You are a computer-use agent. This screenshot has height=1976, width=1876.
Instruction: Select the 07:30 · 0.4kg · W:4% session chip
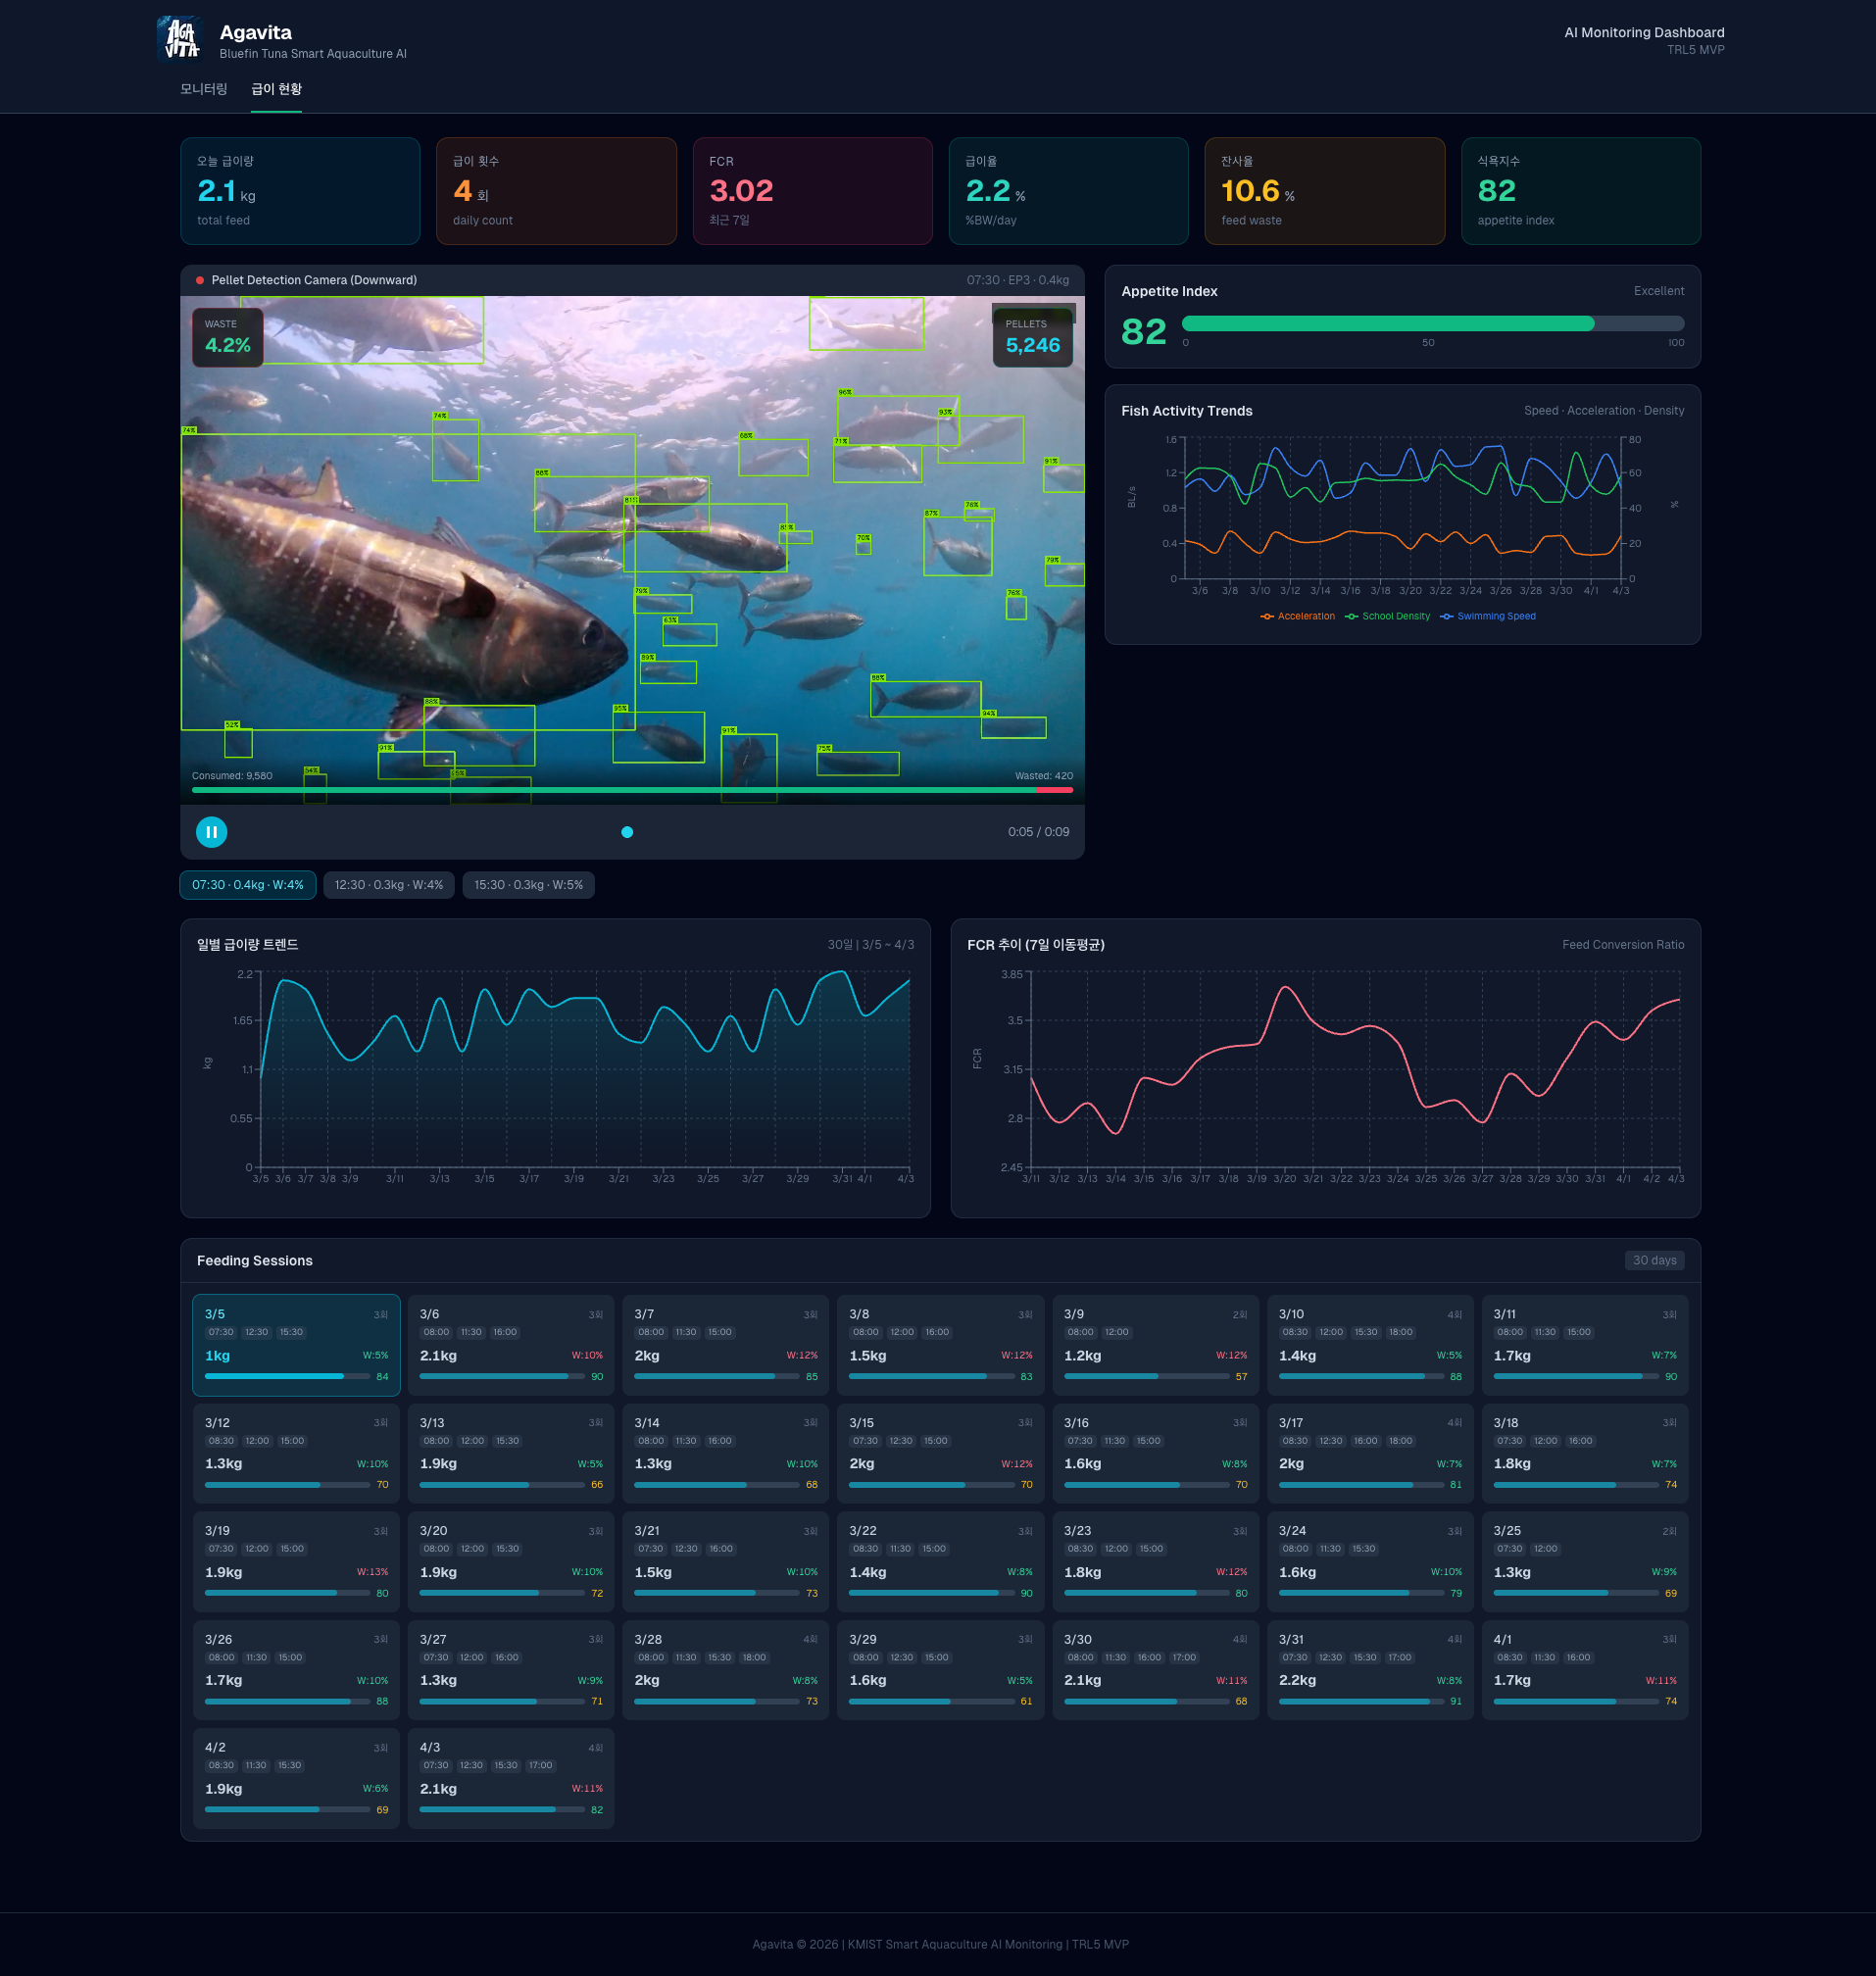click(x=248, y=885)
